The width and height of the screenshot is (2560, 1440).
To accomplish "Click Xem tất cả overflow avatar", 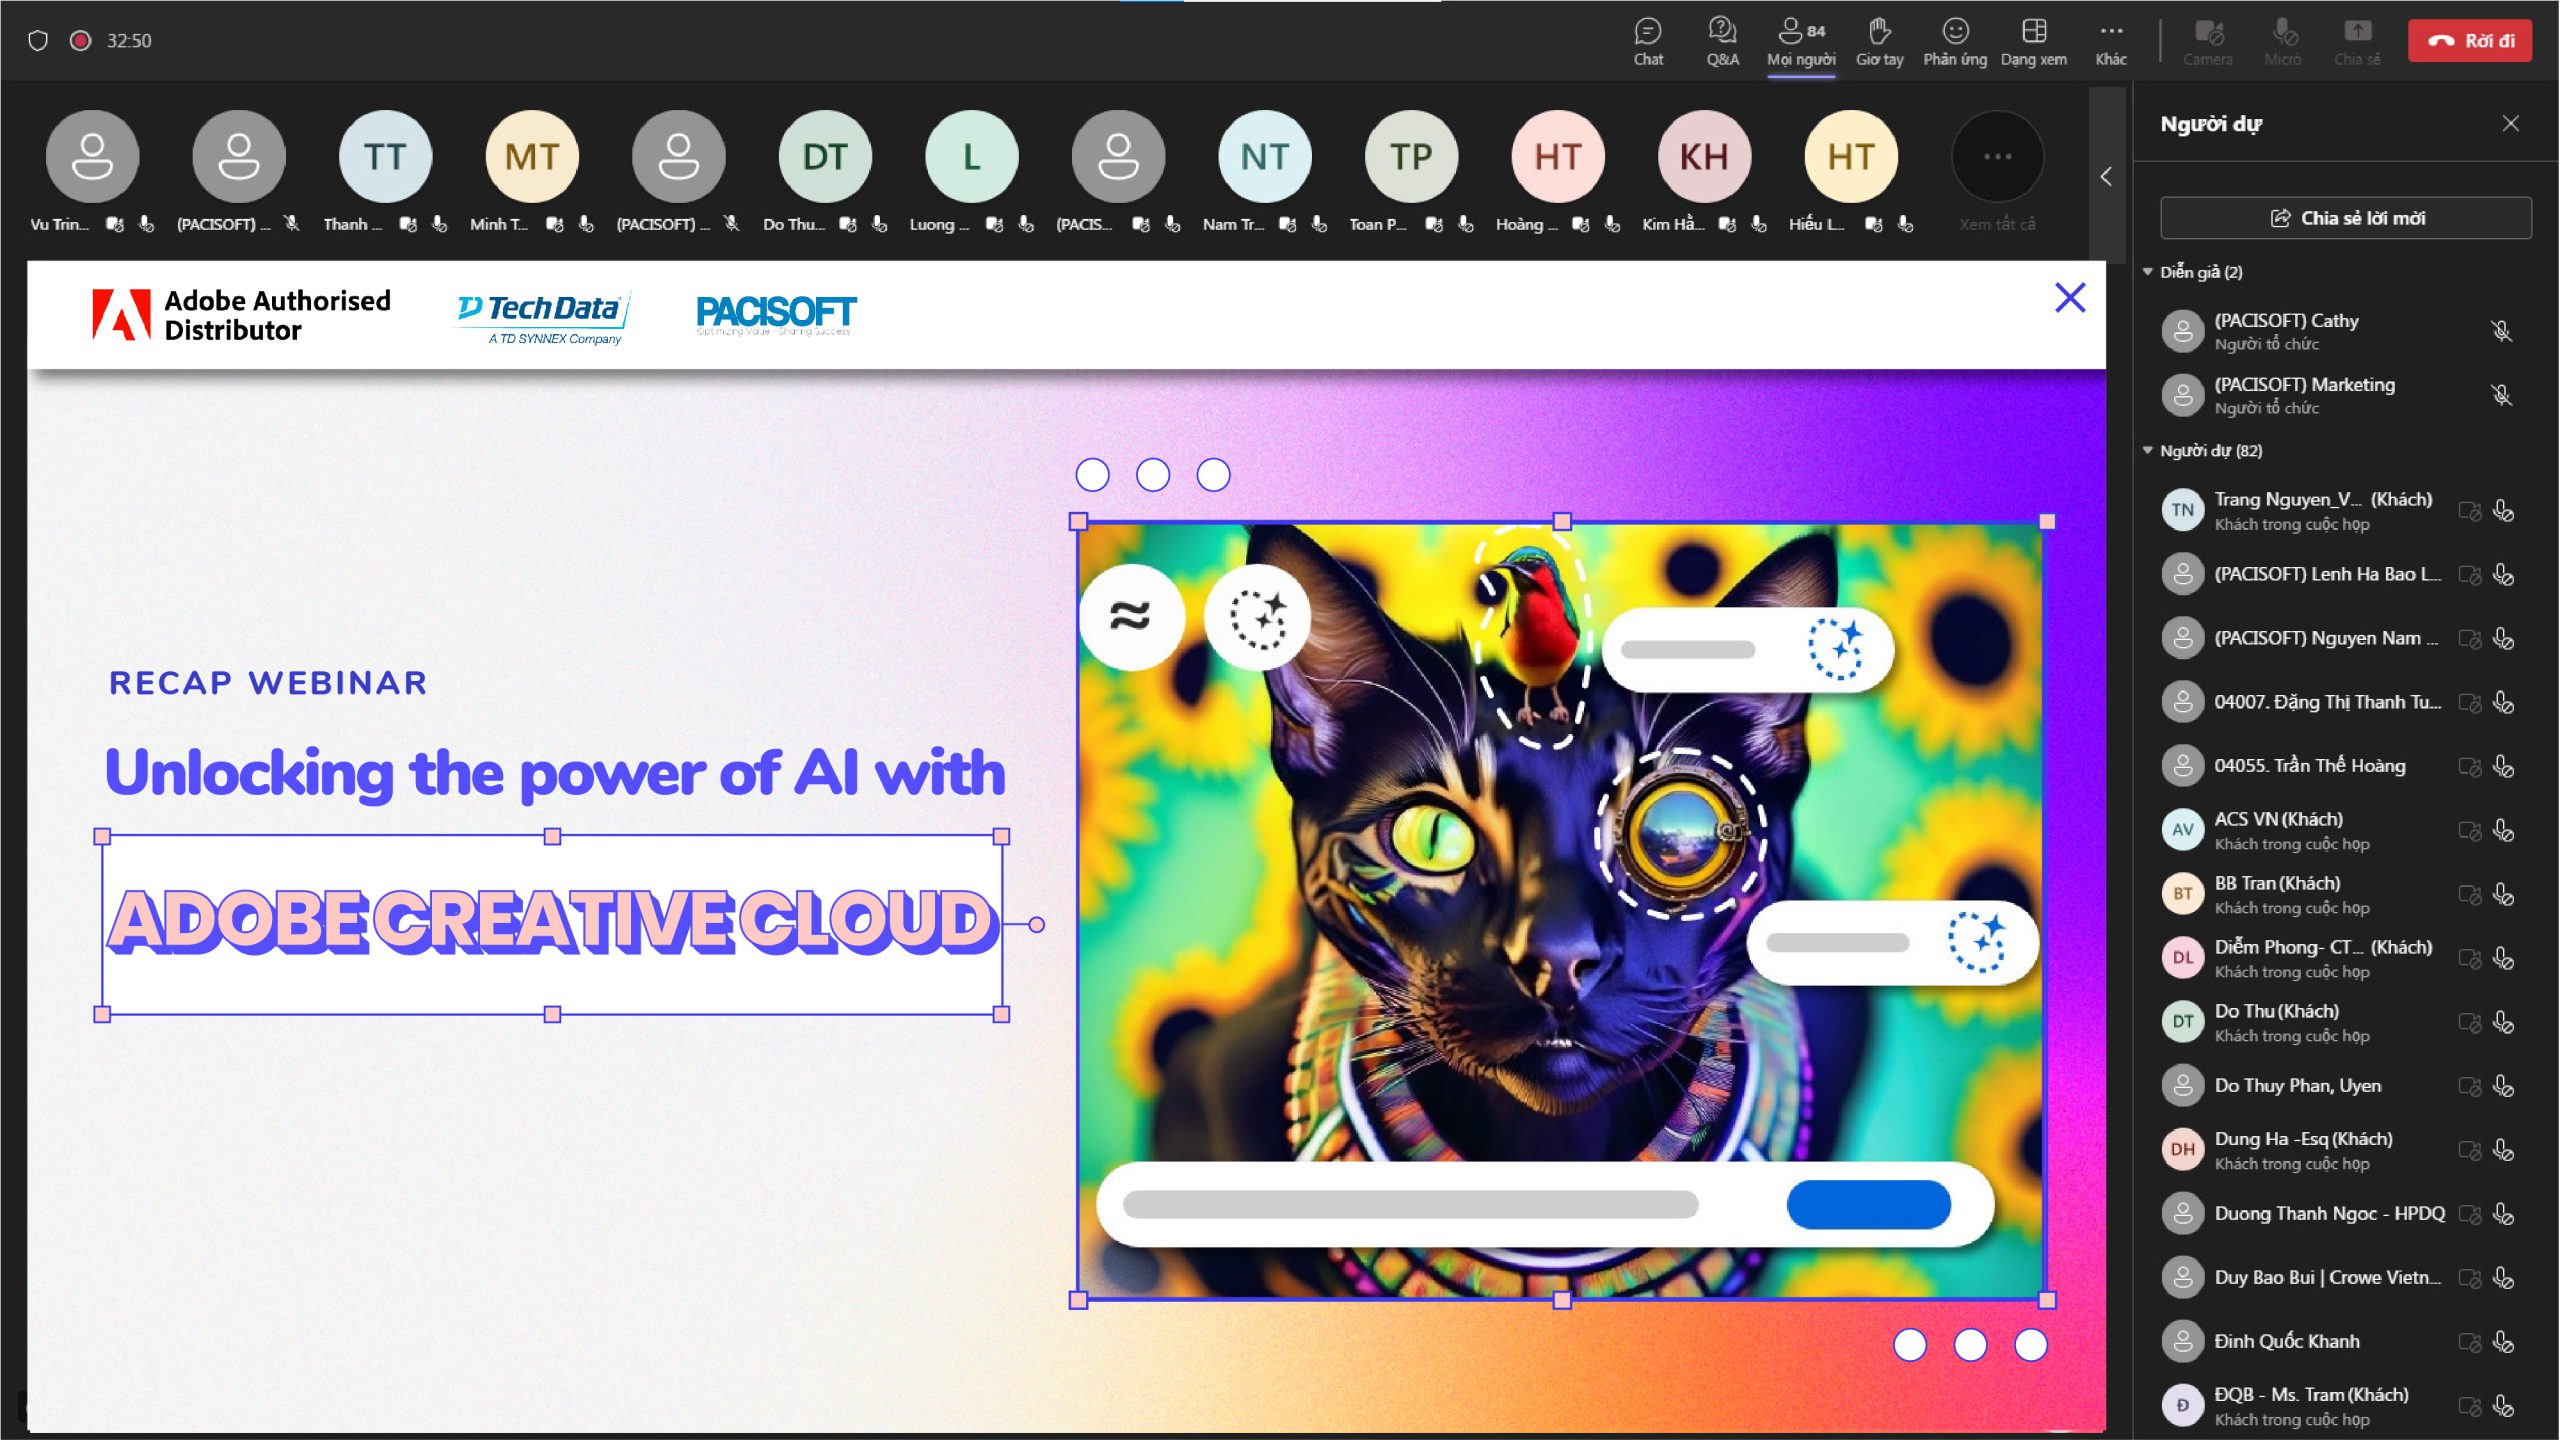I will coord(1997,157).
